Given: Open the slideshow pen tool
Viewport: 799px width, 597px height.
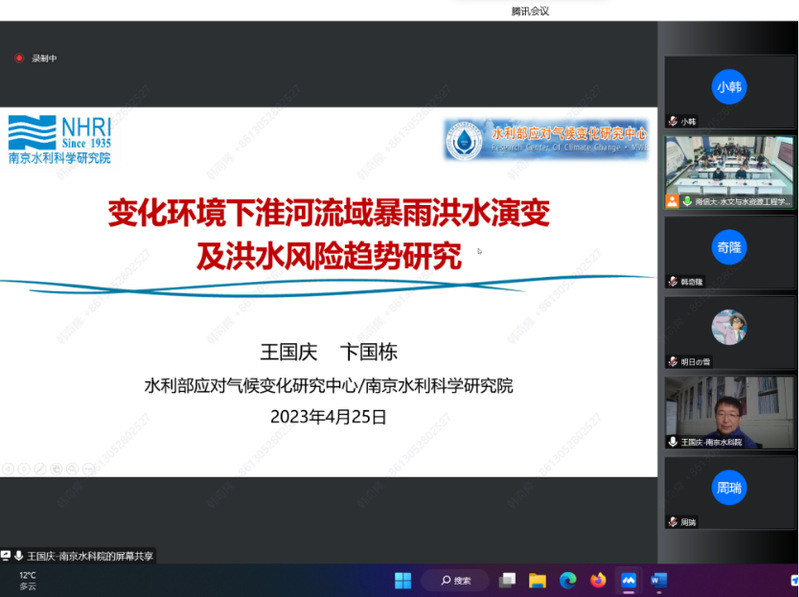Looking at the screenshot, I should tap(40, 468).
